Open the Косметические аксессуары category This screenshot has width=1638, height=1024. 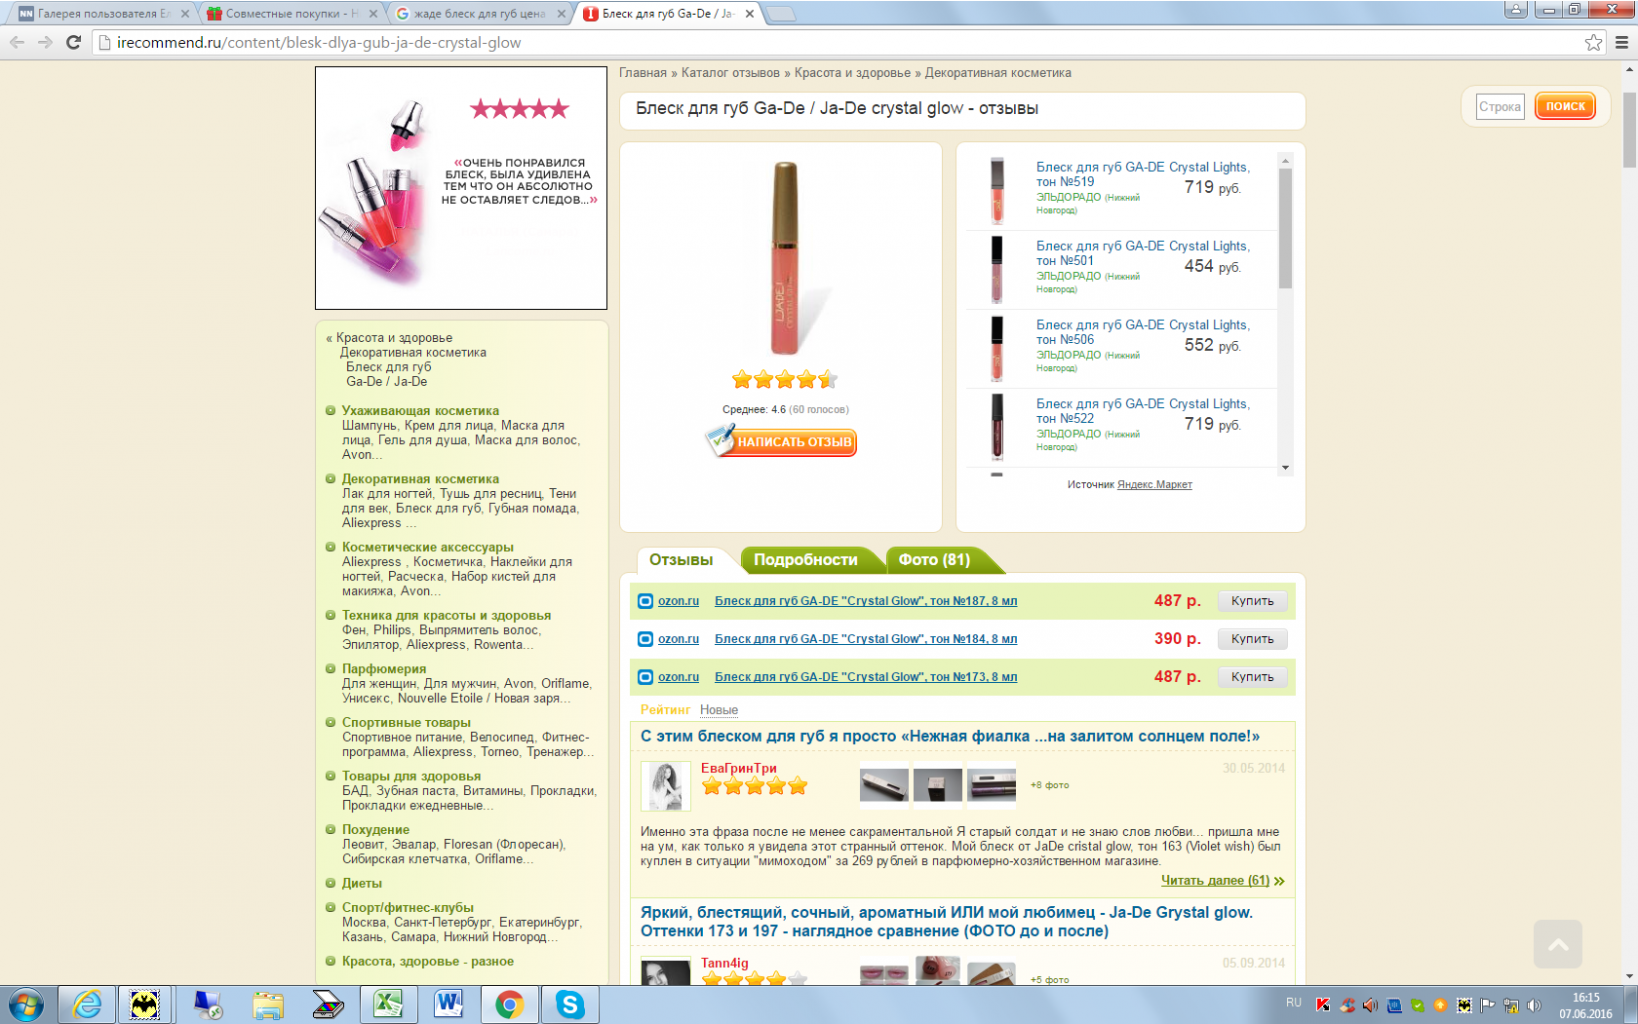coord(428,547)
